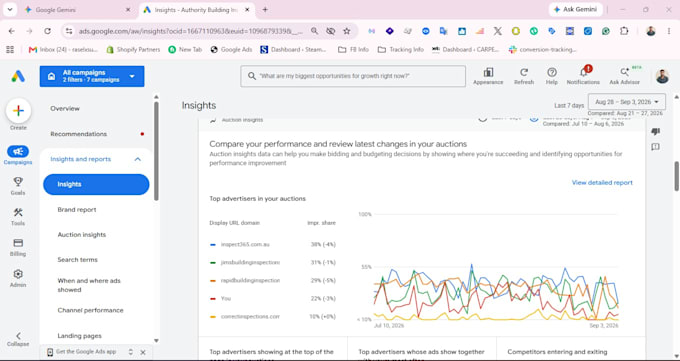Image resolution: width=680 pixels, height=361 pixels.
Task: Open Search terms
Action: (x=77, y=260)
